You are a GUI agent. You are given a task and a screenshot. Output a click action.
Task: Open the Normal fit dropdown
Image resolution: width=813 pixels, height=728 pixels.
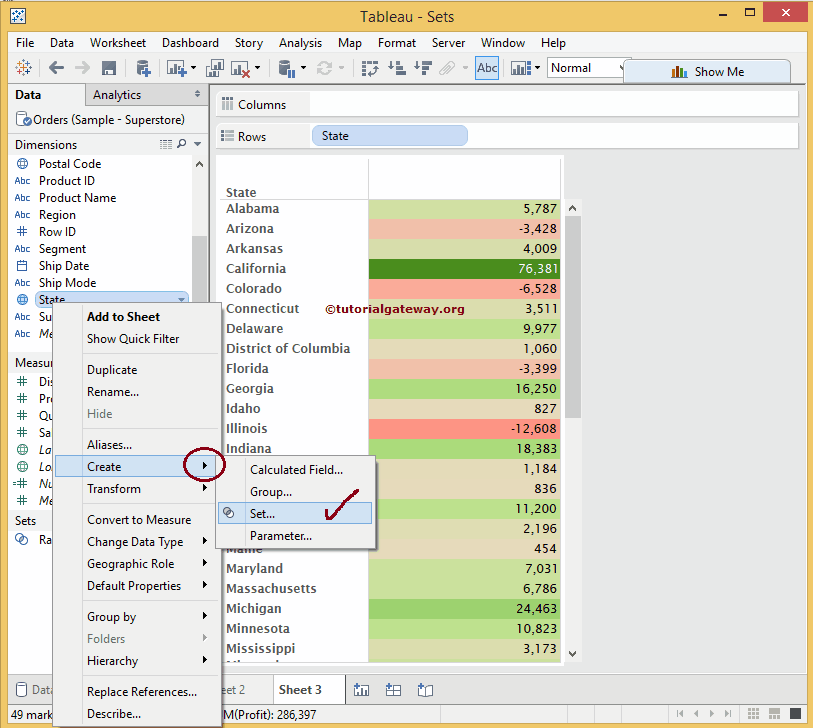click(x=585, y=68)
